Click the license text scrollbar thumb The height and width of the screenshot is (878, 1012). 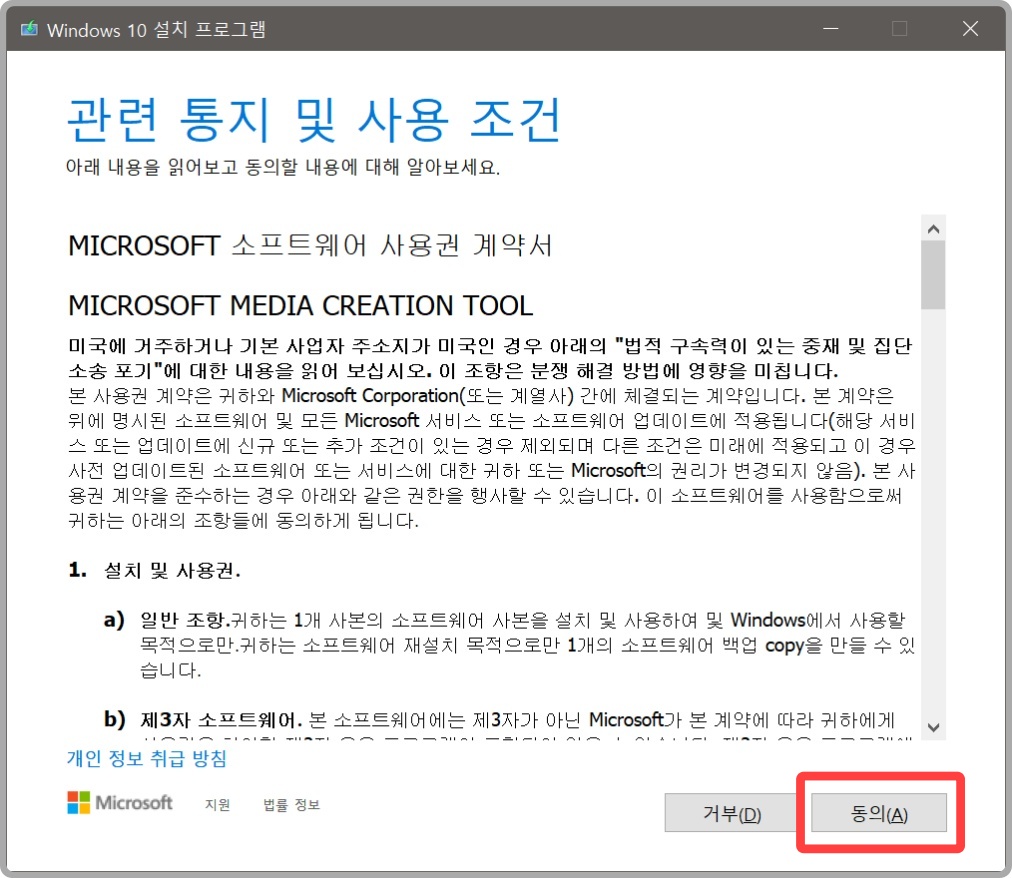tap(933, 275)
